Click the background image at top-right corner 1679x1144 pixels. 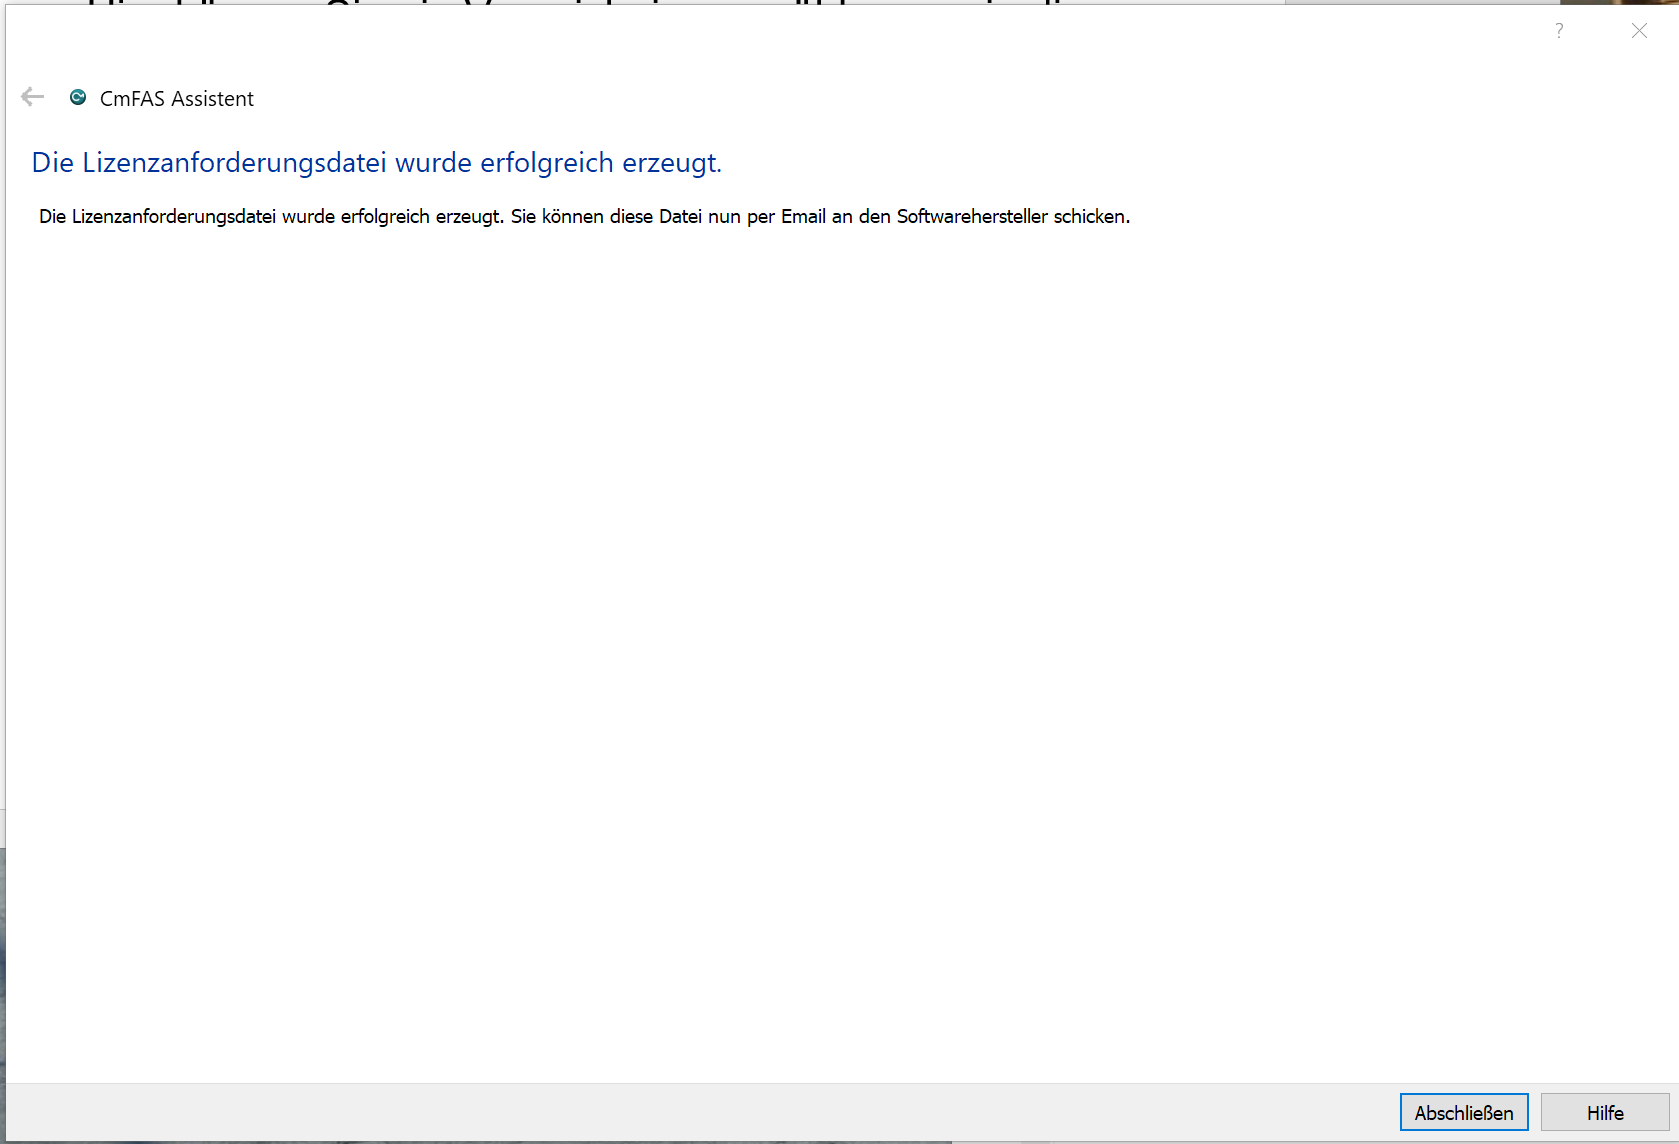tap(1620, 2)
